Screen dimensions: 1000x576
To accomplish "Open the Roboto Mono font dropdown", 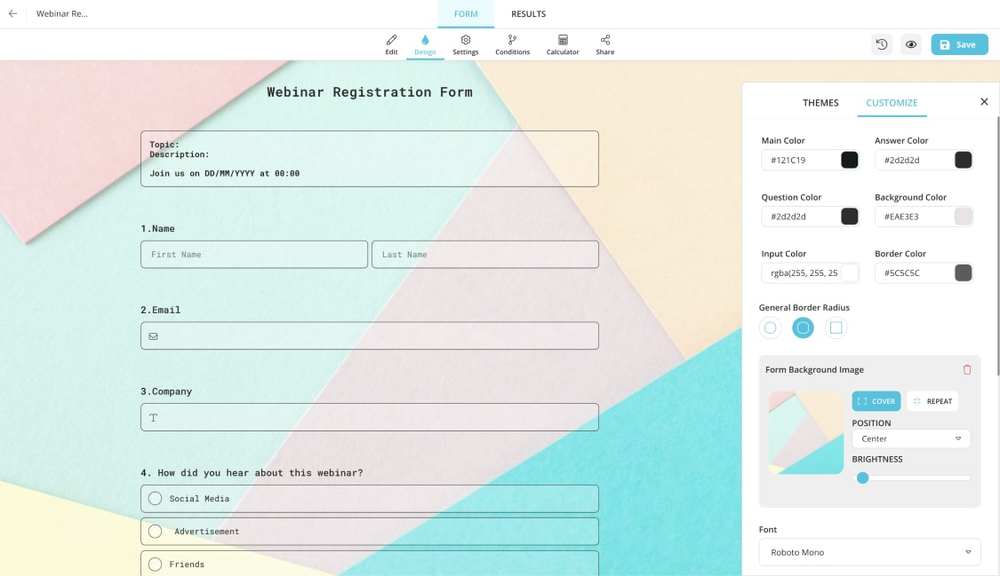I will click(869, 552).
